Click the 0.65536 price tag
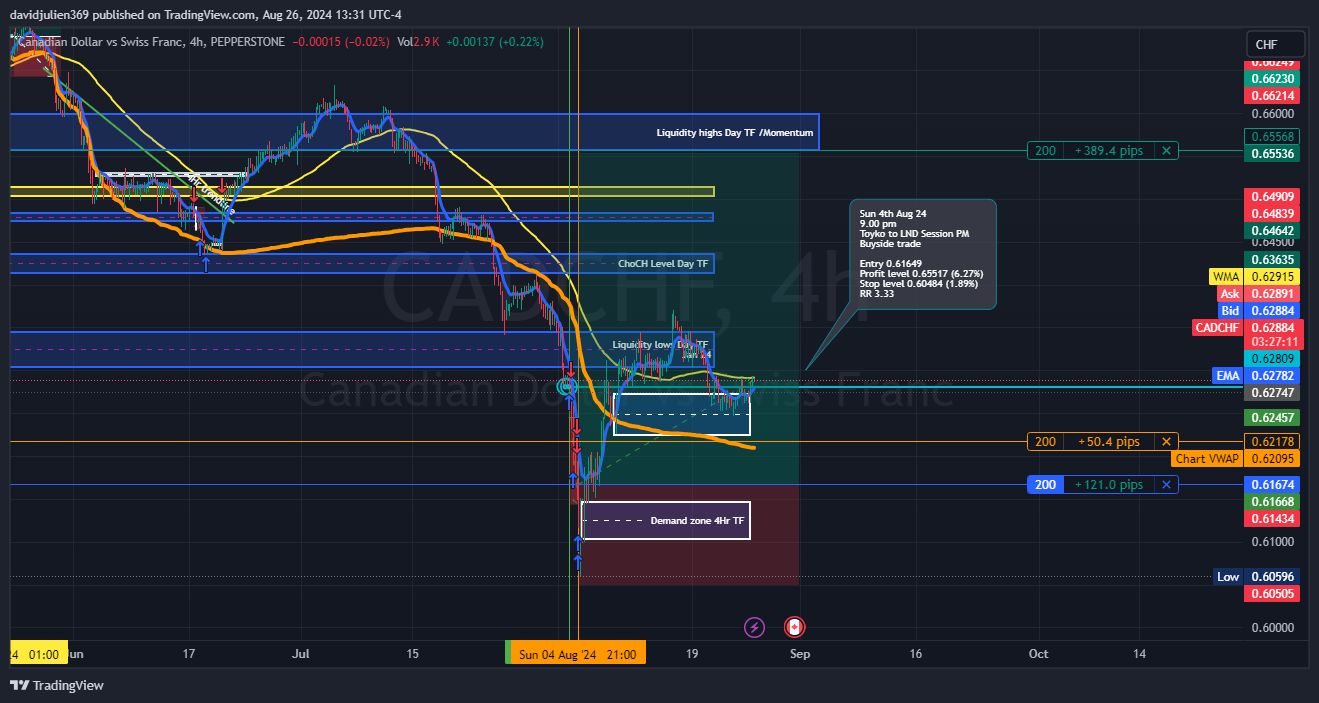This screenshot has height=703, width=1319. [x=1273, y=154]
